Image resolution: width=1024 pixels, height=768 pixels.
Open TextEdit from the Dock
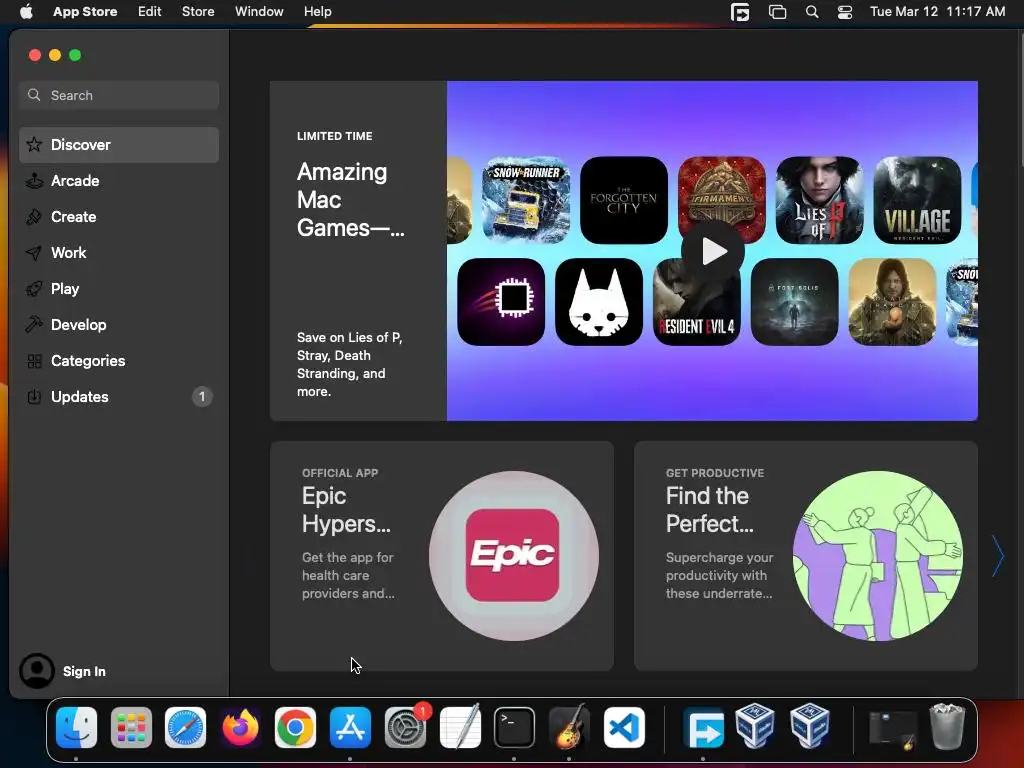click(x=460, y=727)
